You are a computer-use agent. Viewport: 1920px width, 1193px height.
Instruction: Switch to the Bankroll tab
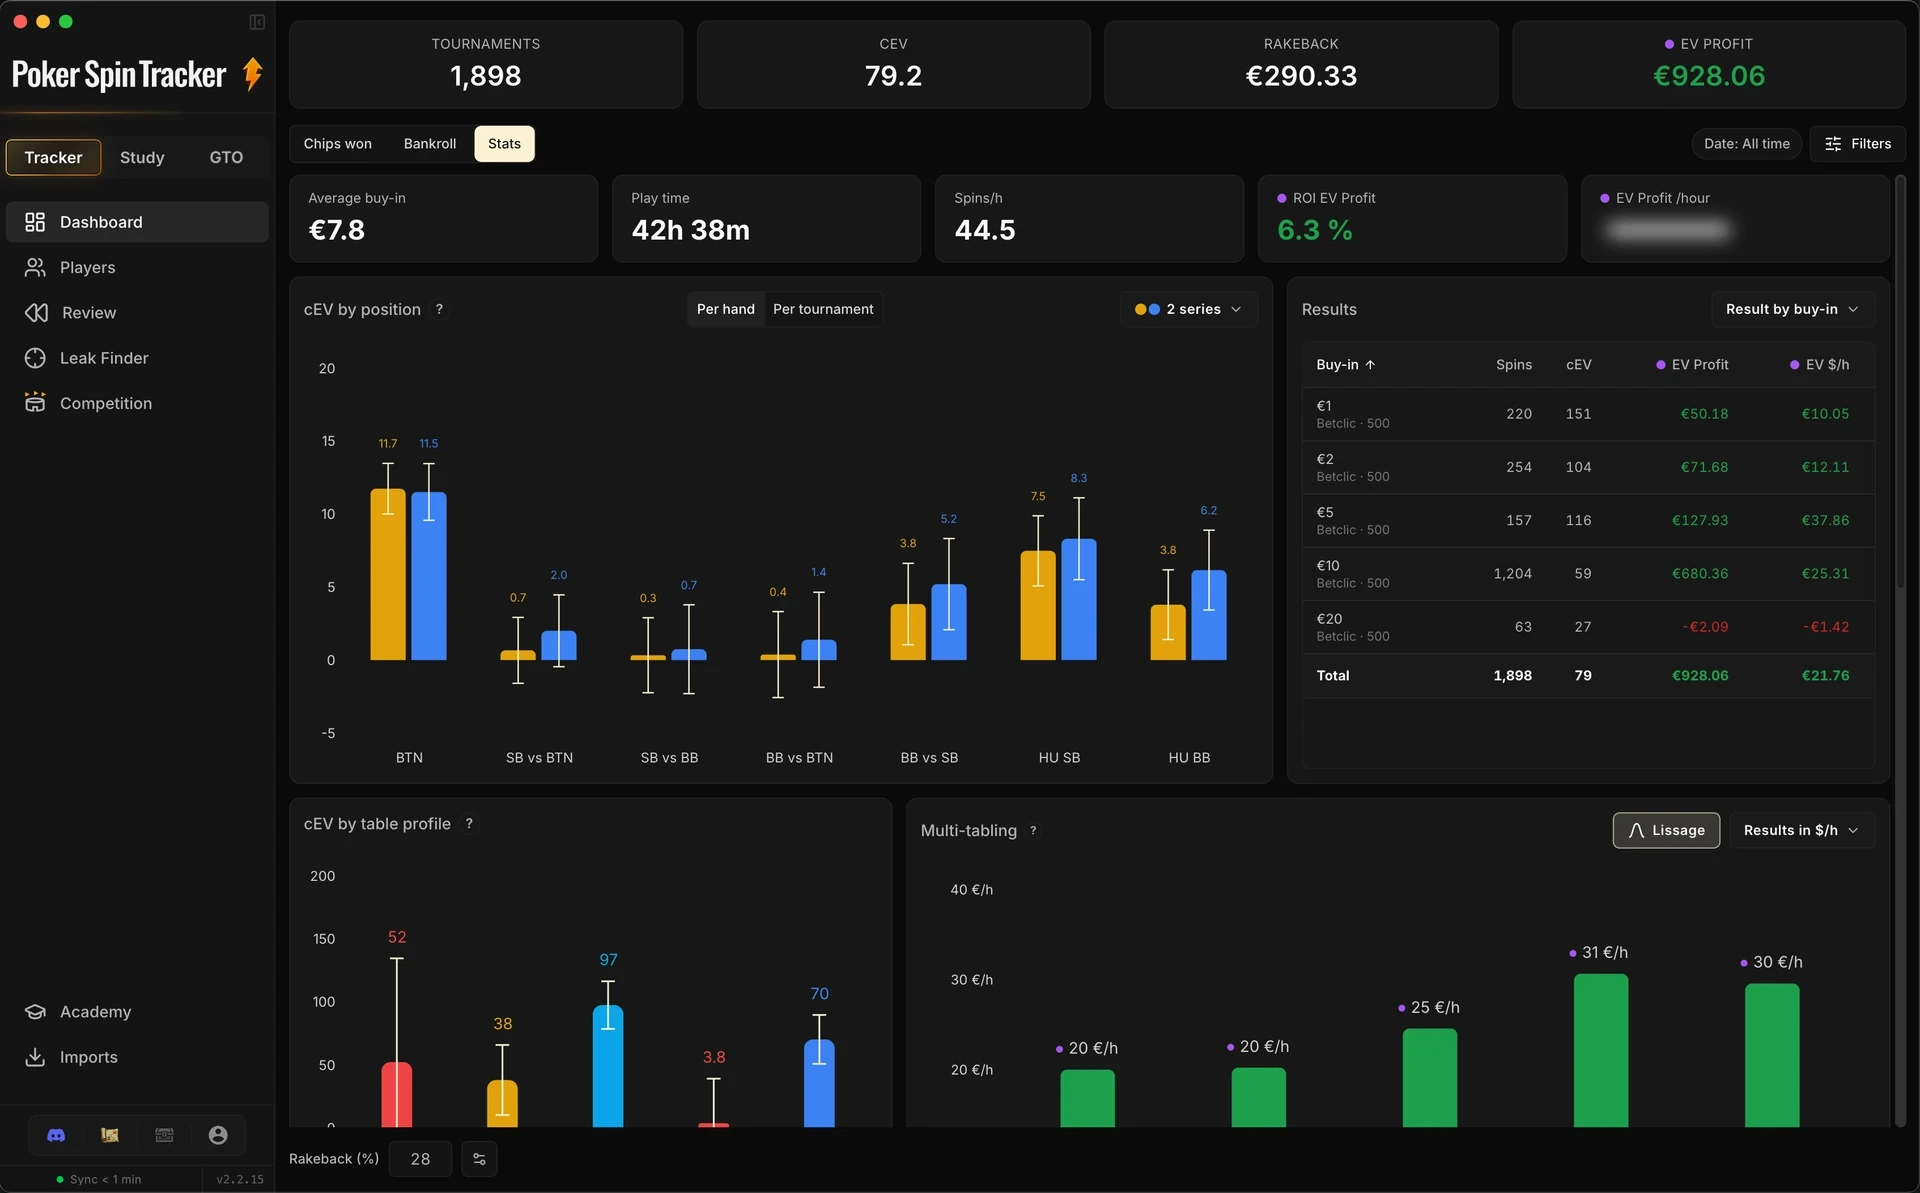pyautogui.click(x=430, y=144)
